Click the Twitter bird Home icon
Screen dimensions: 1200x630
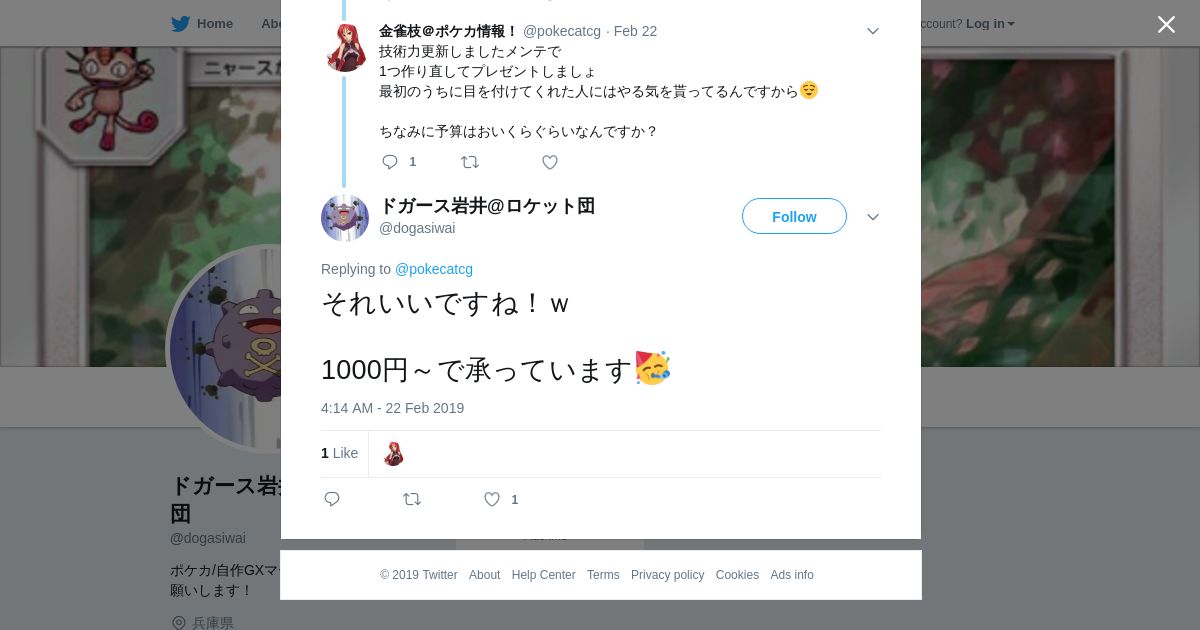180,23
